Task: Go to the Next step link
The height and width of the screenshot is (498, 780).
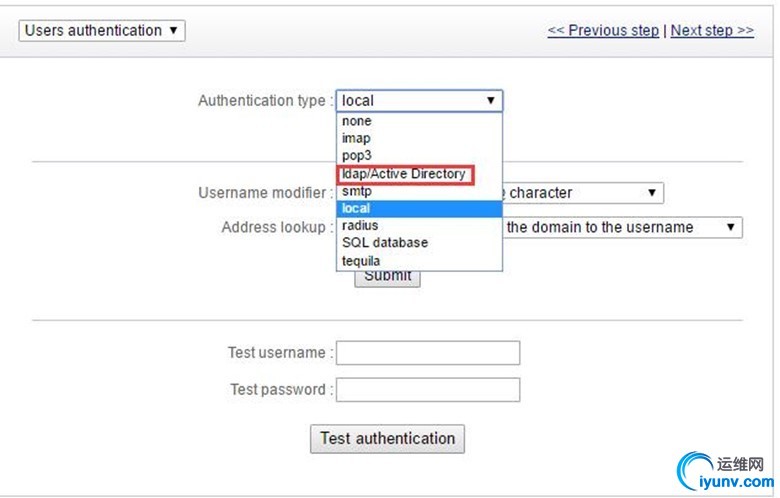Action: (712, 30)
